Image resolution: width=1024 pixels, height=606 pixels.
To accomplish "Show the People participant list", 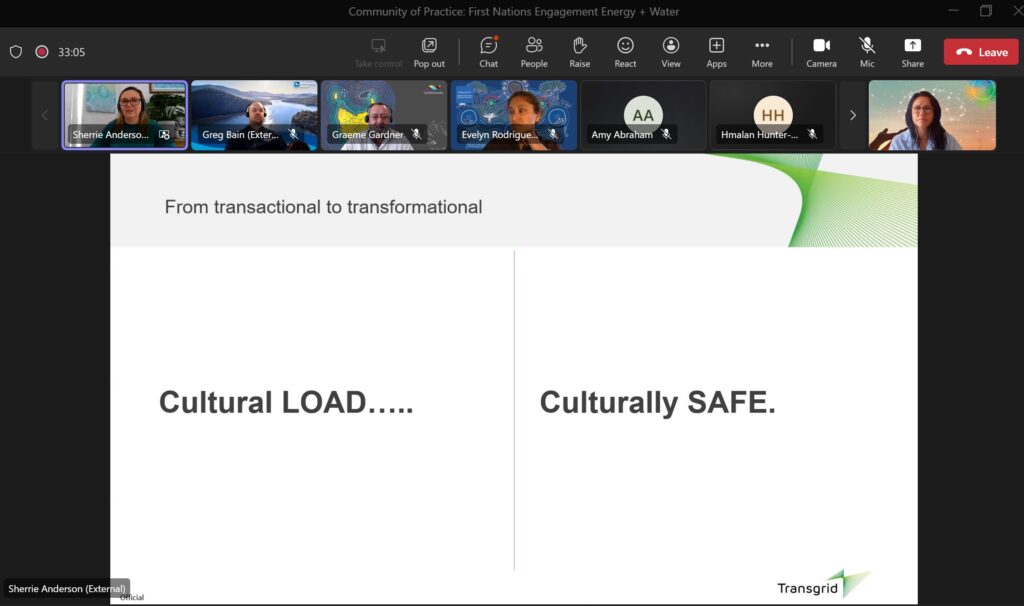I will coord(534,52).
